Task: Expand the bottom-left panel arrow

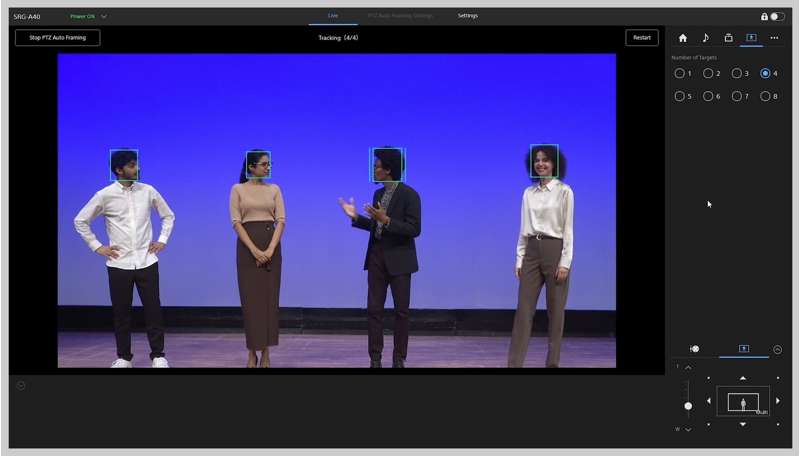Action: pyautogui.click(x=21, y=385)
